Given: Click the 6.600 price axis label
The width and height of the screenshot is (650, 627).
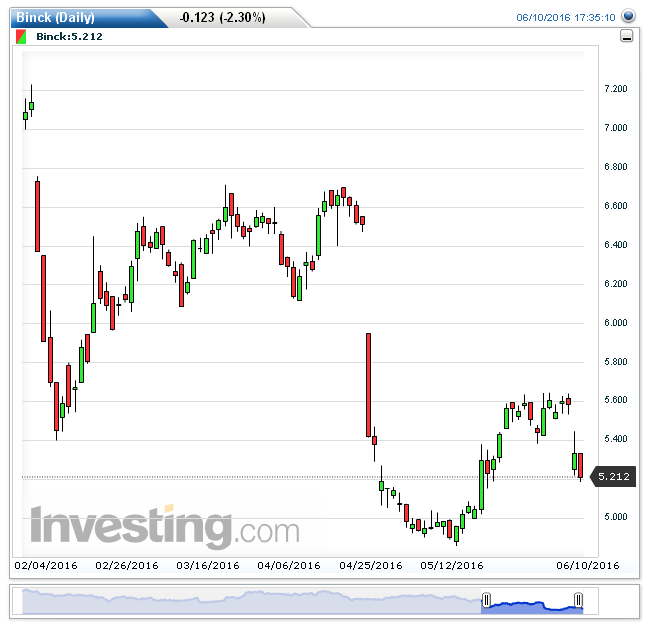Looking at the screenshot, I should coord(616,206).
